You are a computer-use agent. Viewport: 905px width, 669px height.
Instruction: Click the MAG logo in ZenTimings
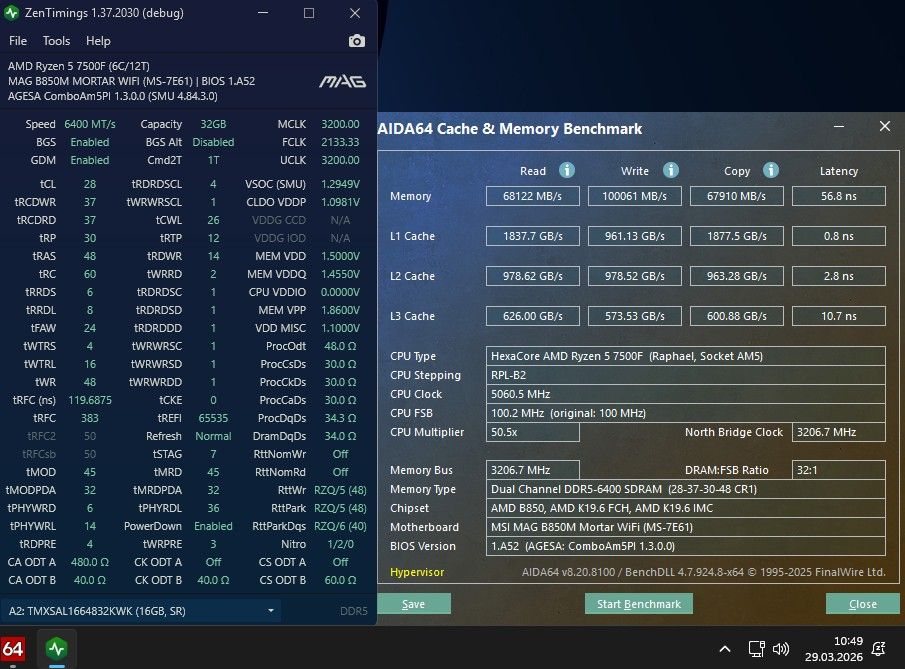click(342, 81)
